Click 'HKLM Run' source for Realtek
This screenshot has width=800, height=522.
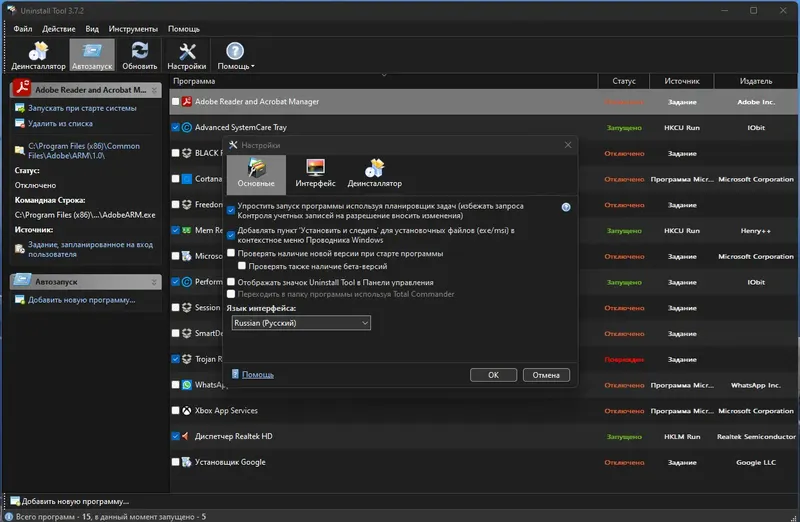click(682, 437)
